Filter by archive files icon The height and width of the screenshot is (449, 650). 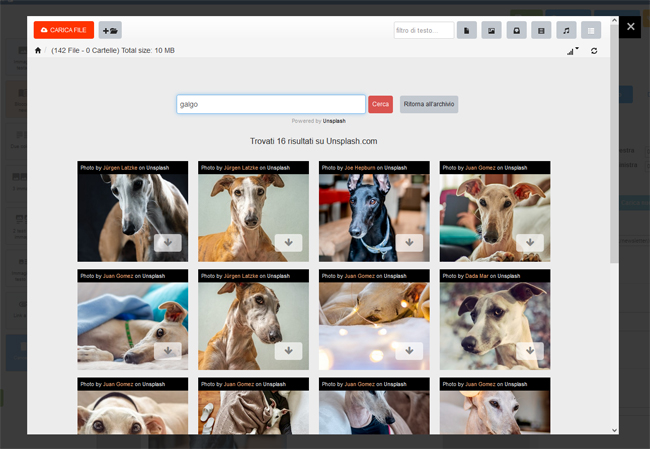tap(517, 31)
